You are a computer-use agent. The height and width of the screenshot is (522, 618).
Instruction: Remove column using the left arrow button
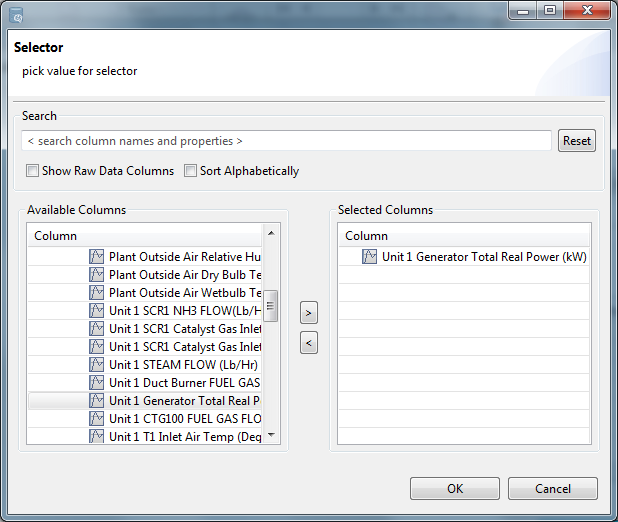pyautogui.click(x=309, y=343)
